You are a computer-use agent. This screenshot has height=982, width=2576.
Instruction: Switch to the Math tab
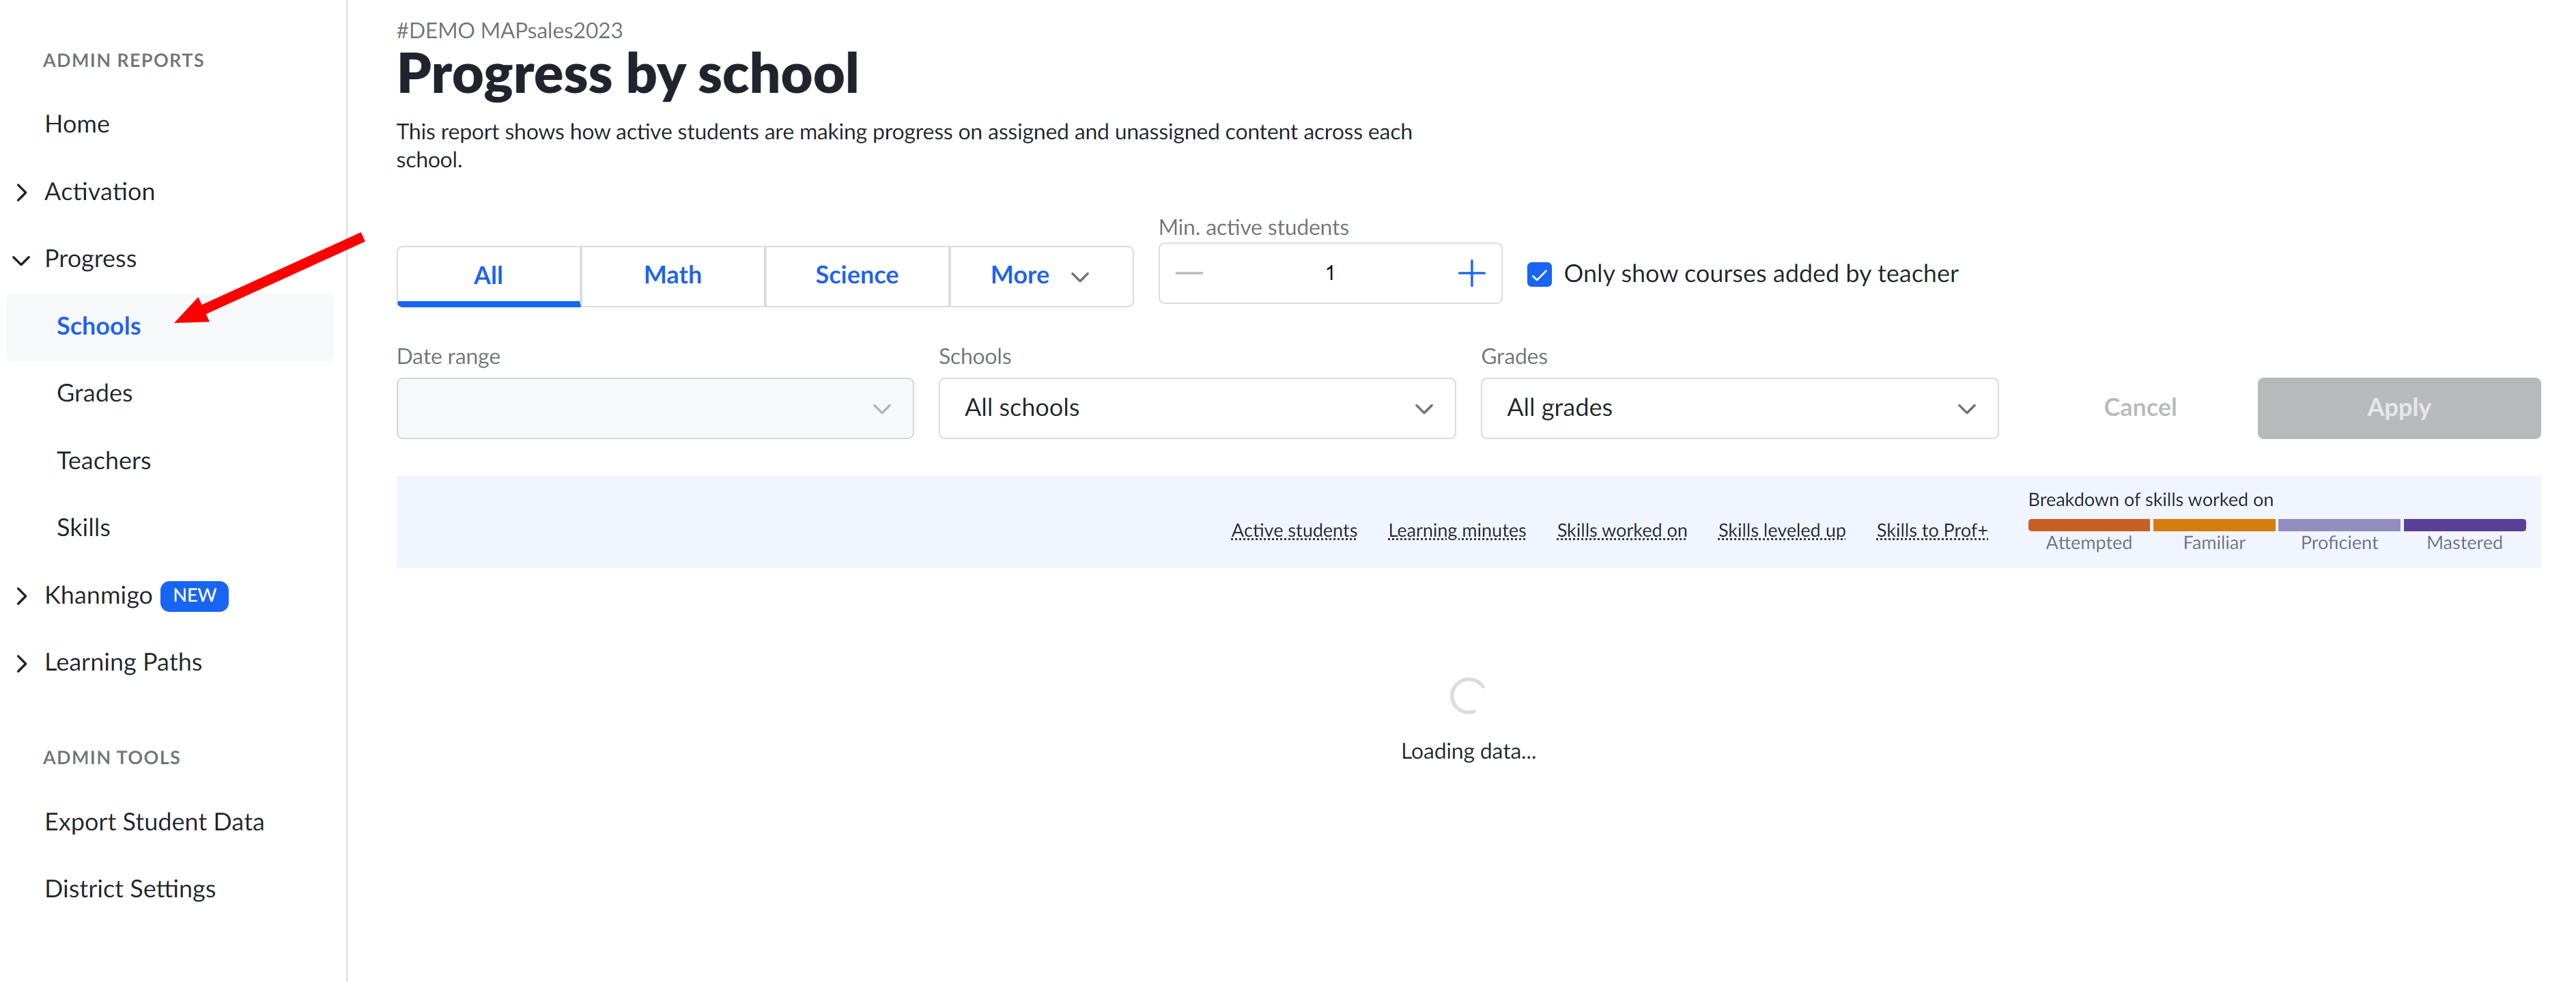point(672,275)
